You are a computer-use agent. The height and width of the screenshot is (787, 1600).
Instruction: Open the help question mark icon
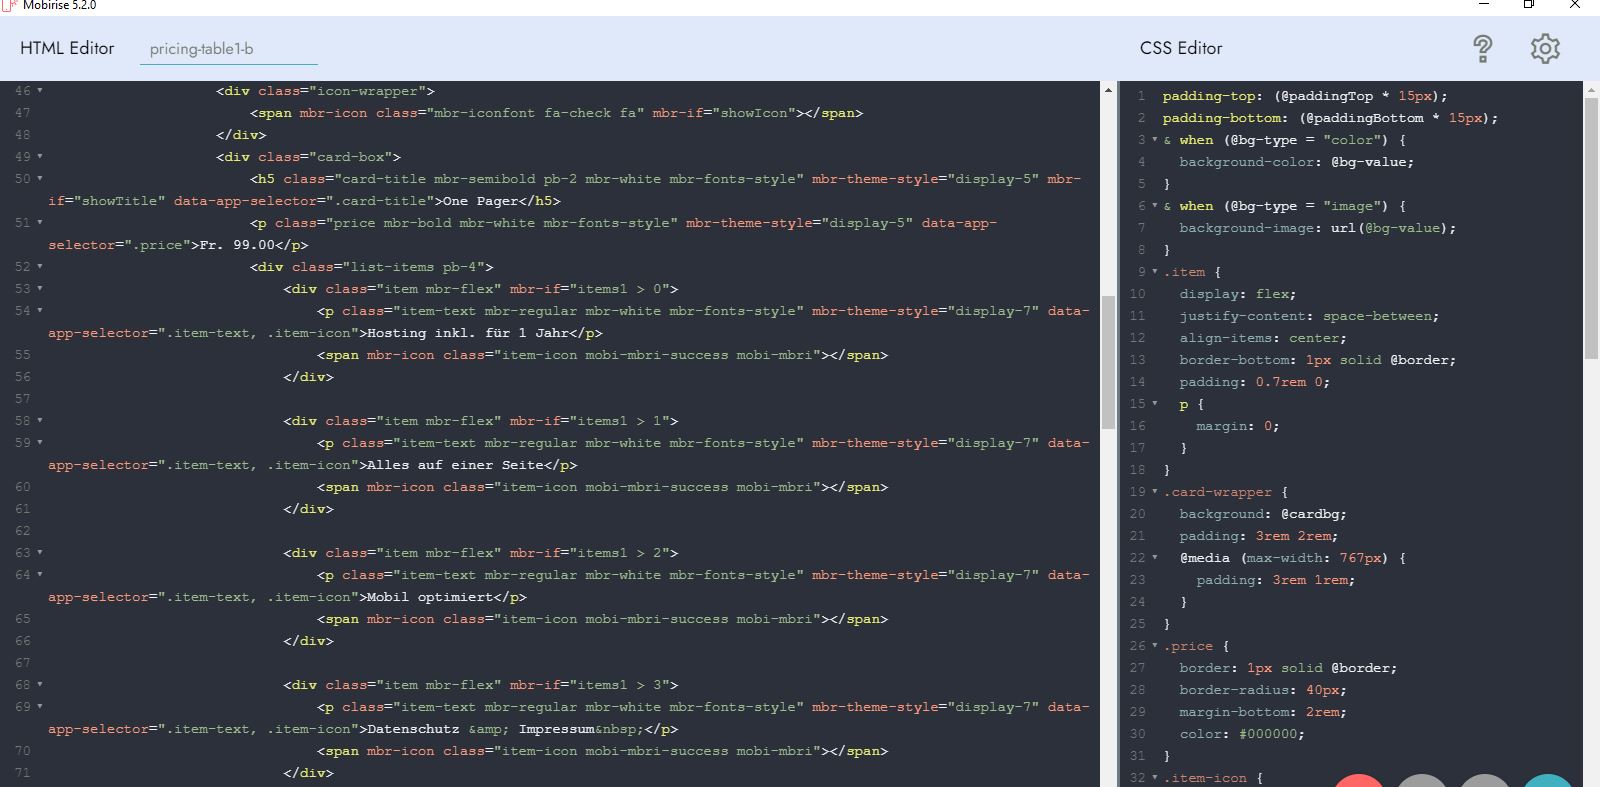(x=1482, y=48)
